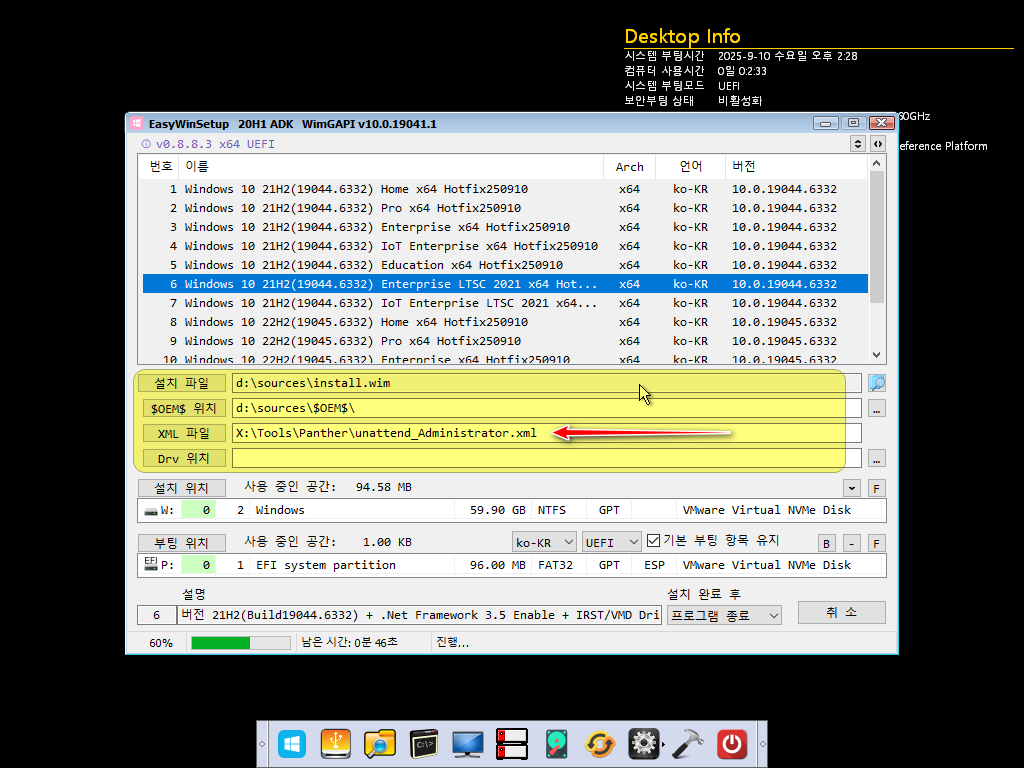Viewport: 1024px width, 768px height.
Task: Click the install.wim path field
Action: [546, 383]
